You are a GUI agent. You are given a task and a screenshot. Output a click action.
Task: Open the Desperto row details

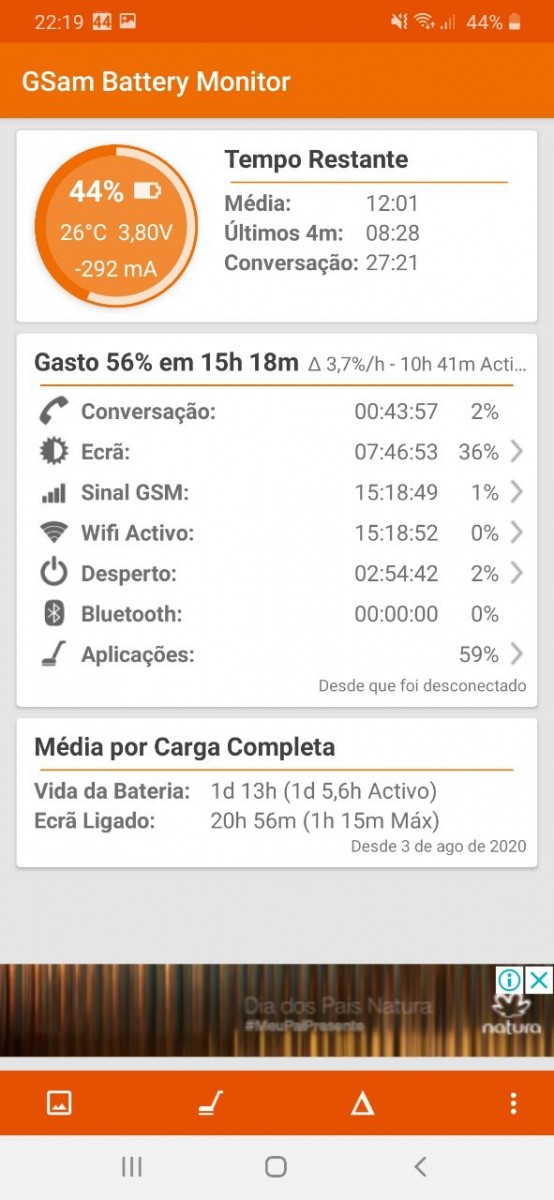tap(277, 573)
